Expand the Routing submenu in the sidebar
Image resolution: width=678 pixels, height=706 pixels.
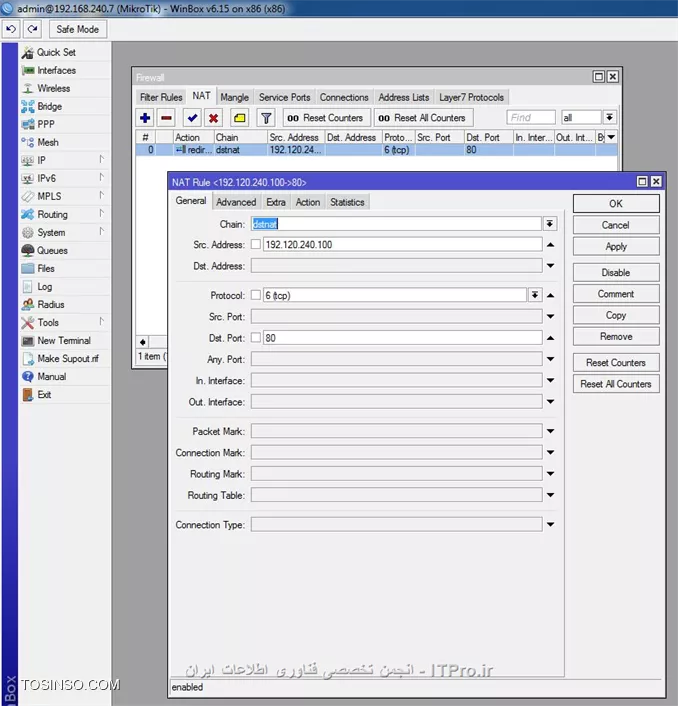(102, 213)
